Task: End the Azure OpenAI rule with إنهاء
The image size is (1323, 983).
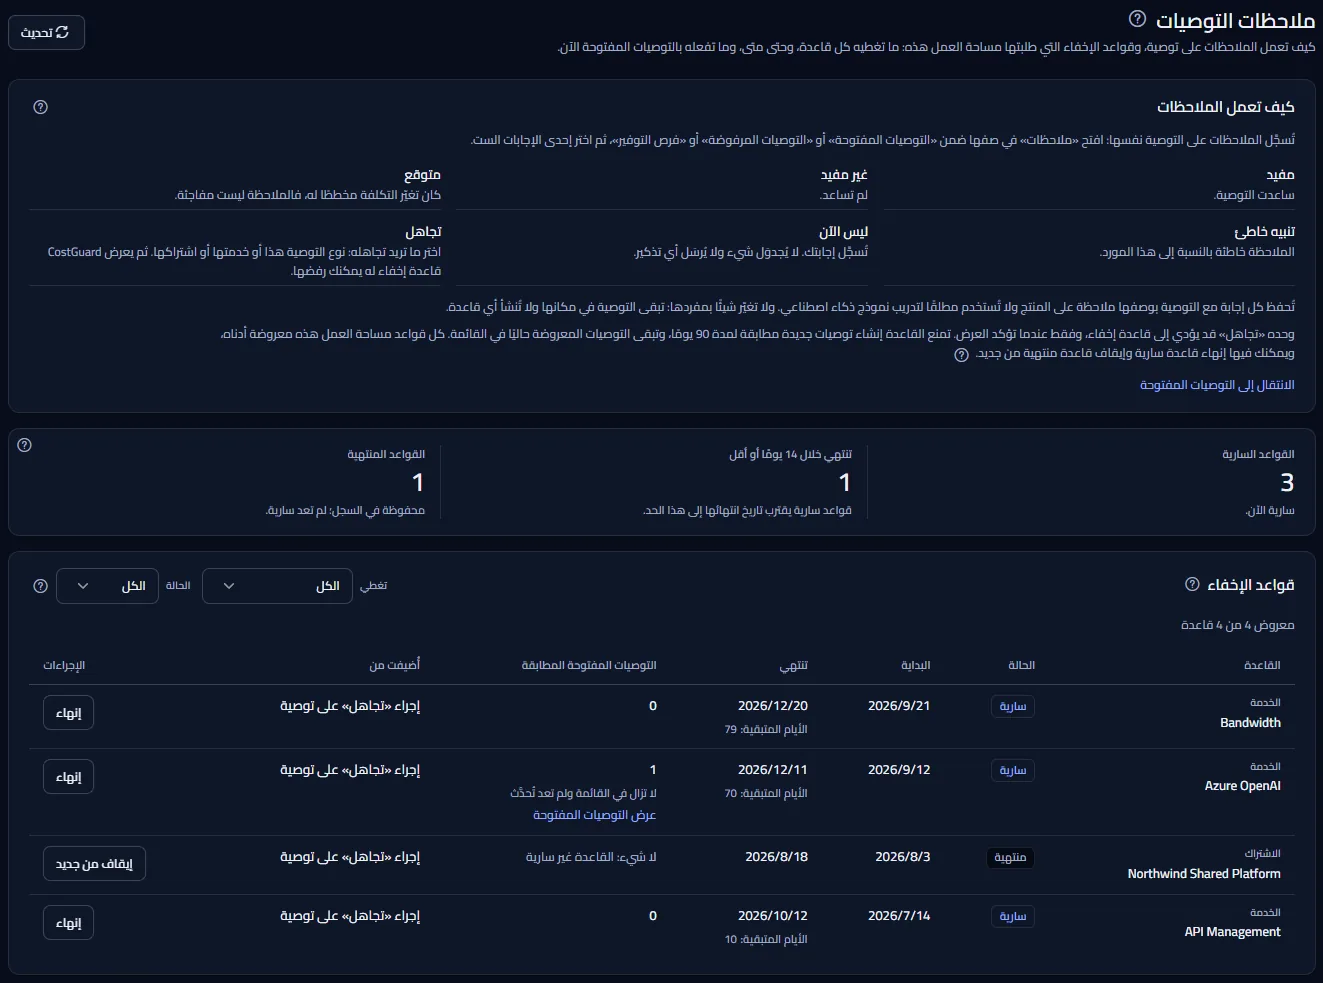Action: (68, 777)
